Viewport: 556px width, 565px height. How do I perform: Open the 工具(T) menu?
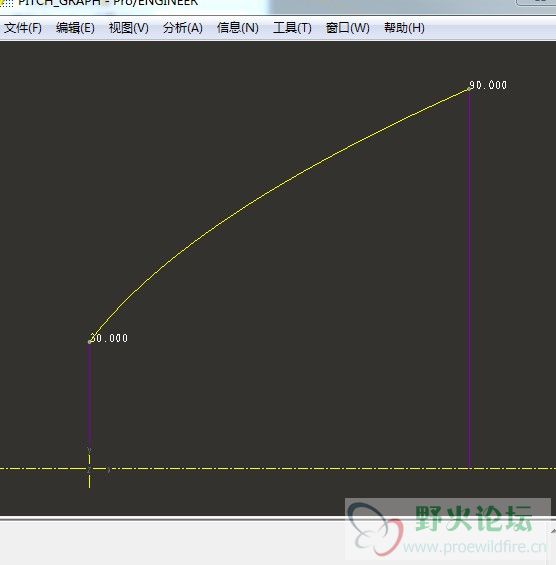[292, 28]
